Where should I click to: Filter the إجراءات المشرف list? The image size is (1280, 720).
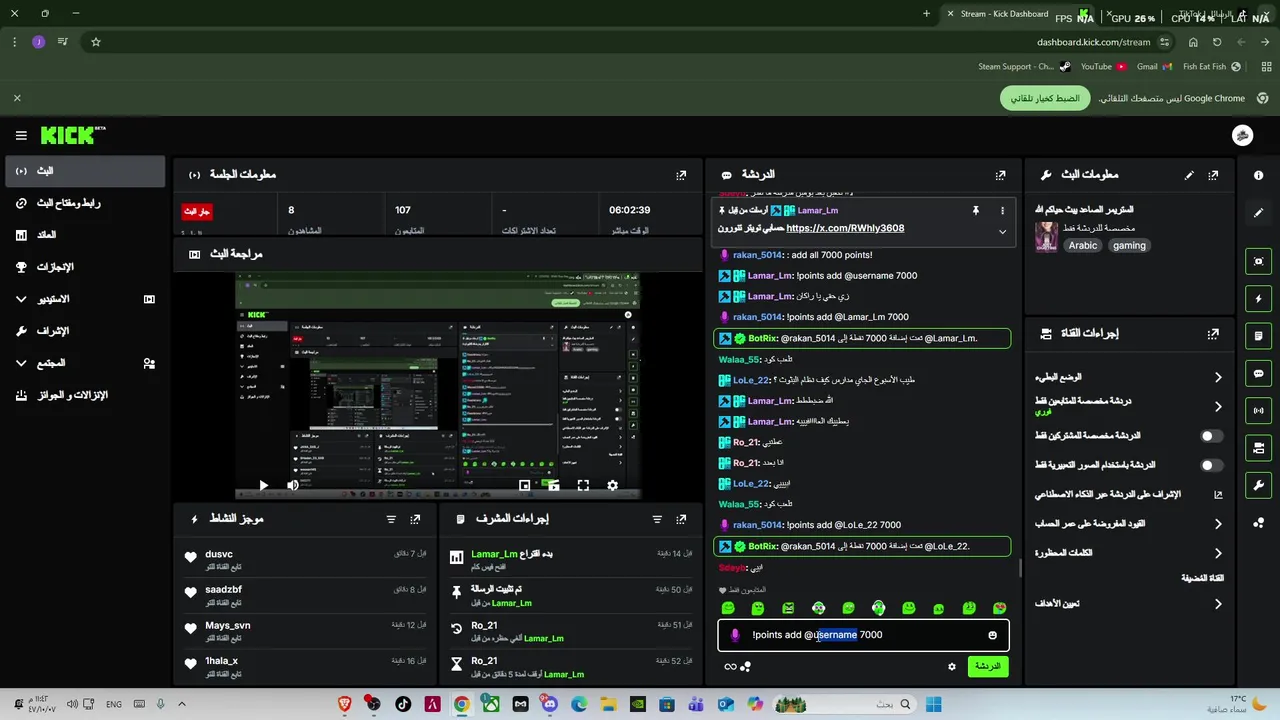pos(657,519)
